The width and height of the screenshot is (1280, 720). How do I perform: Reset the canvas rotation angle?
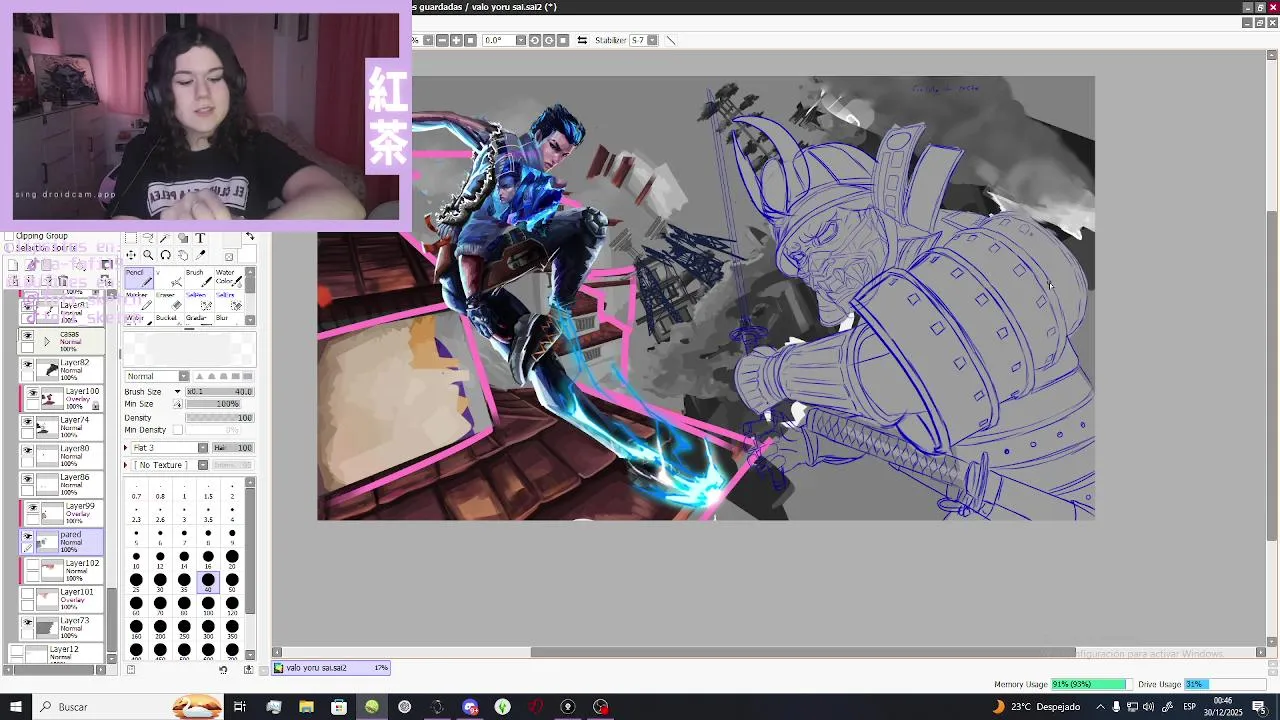click(563, 40)
